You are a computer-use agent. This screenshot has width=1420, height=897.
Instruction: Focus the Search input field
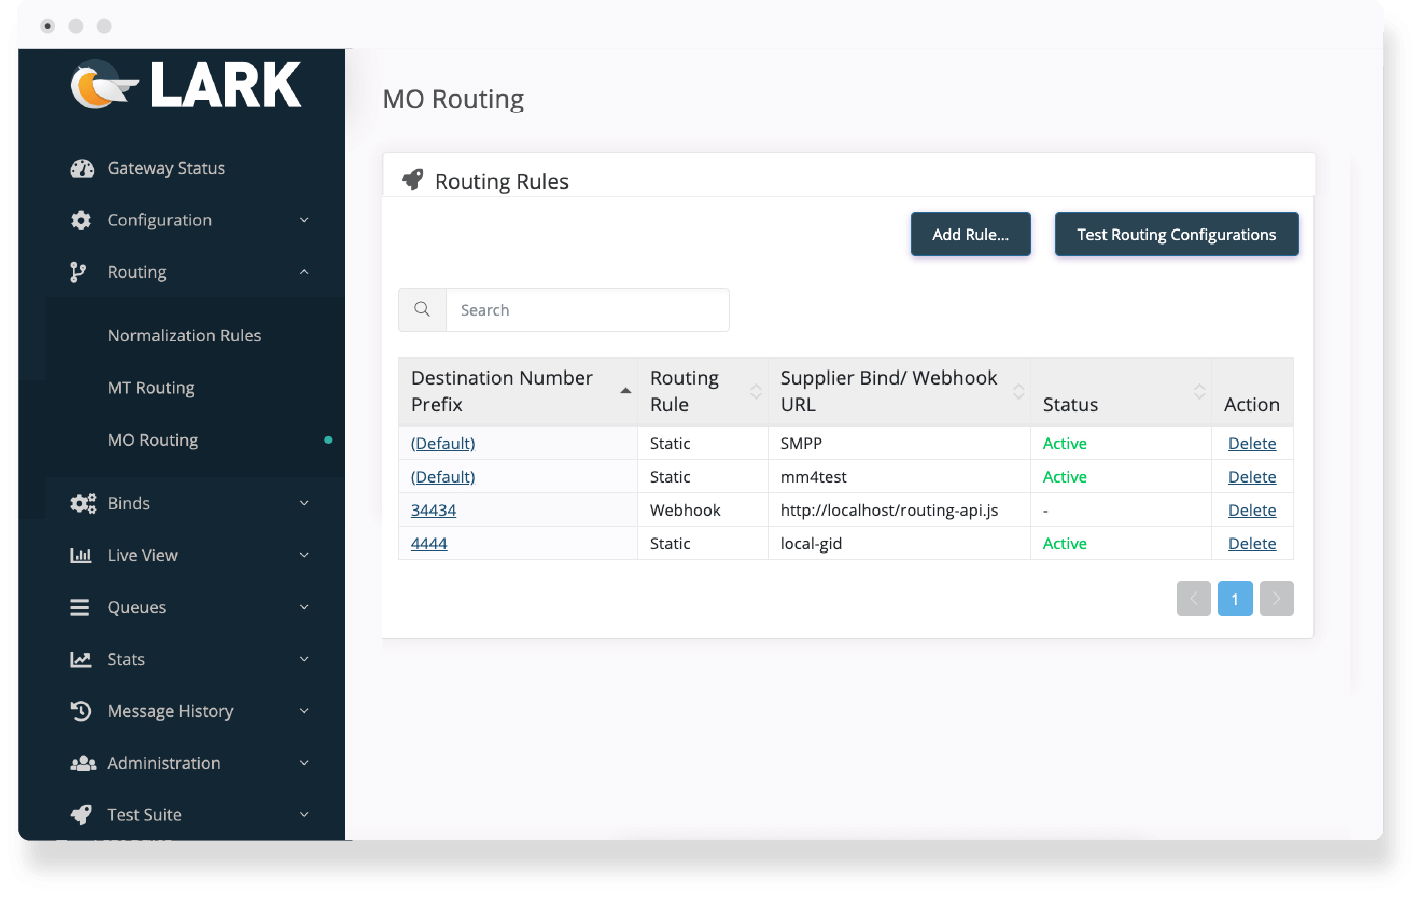[x=588, y=310]
